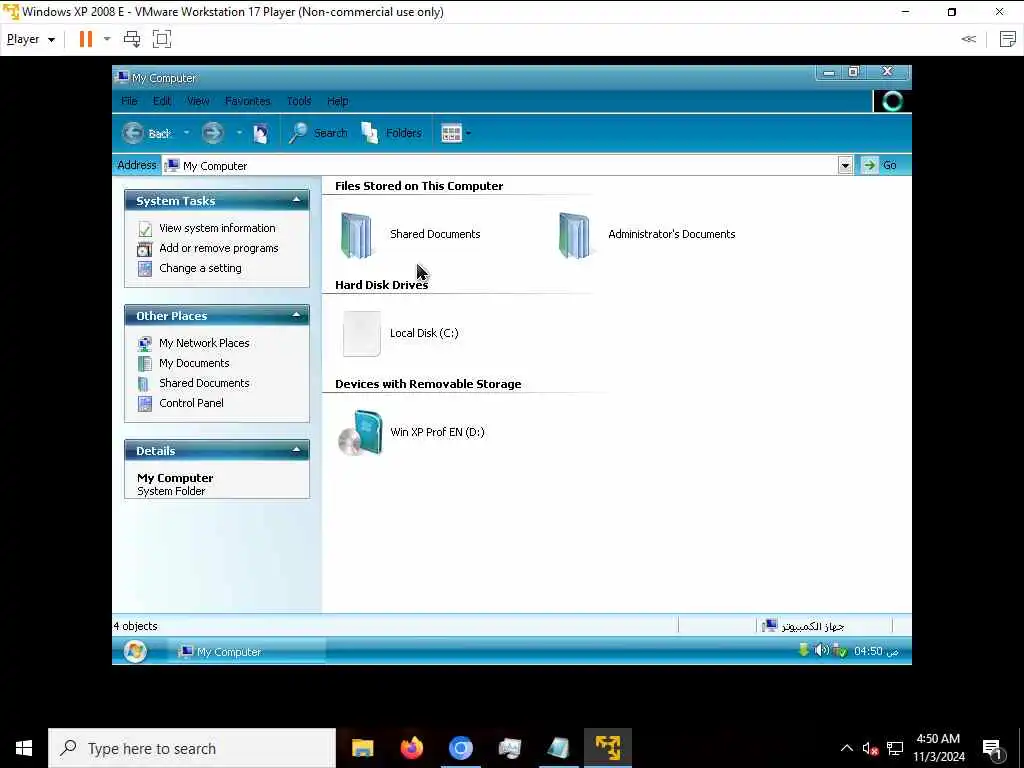Click the VMware collapse toolbar chevrons
Image resolution: width=1024 pixels, height=768 pixels.
(x=968, y=39)
